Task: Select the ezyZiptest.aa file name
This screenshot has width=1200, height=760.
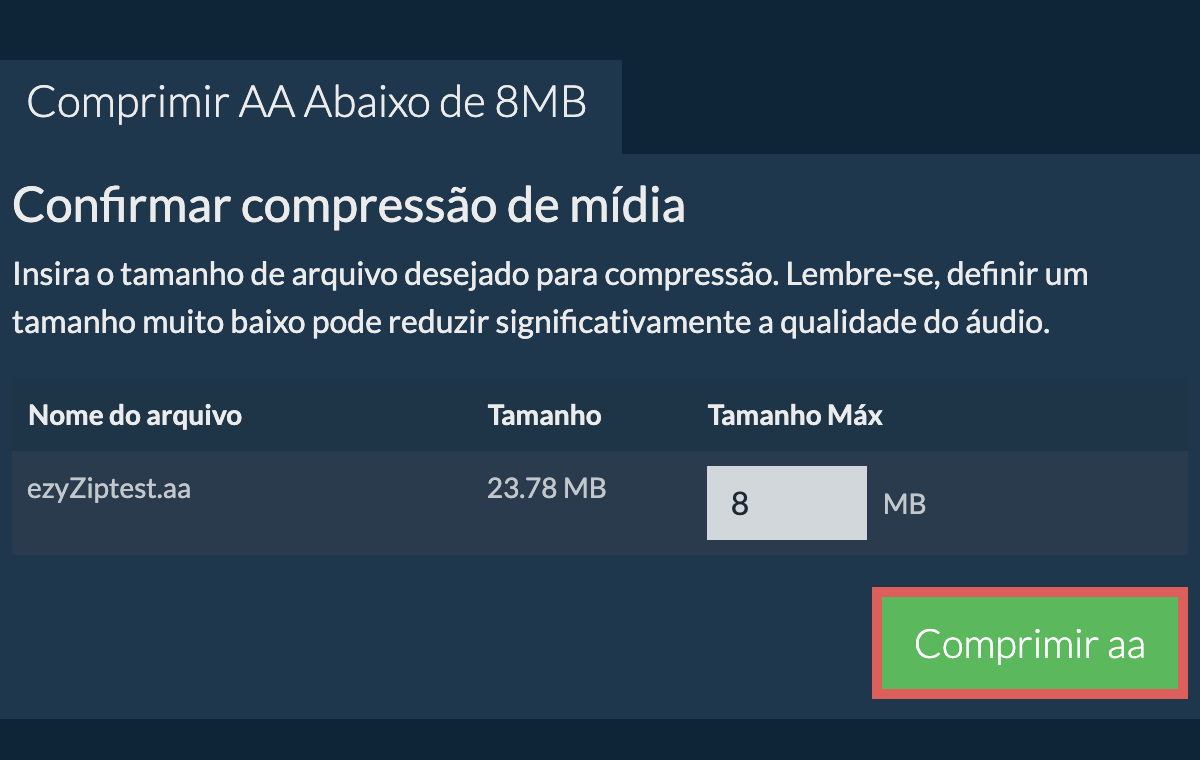Action: pos(109,490)
